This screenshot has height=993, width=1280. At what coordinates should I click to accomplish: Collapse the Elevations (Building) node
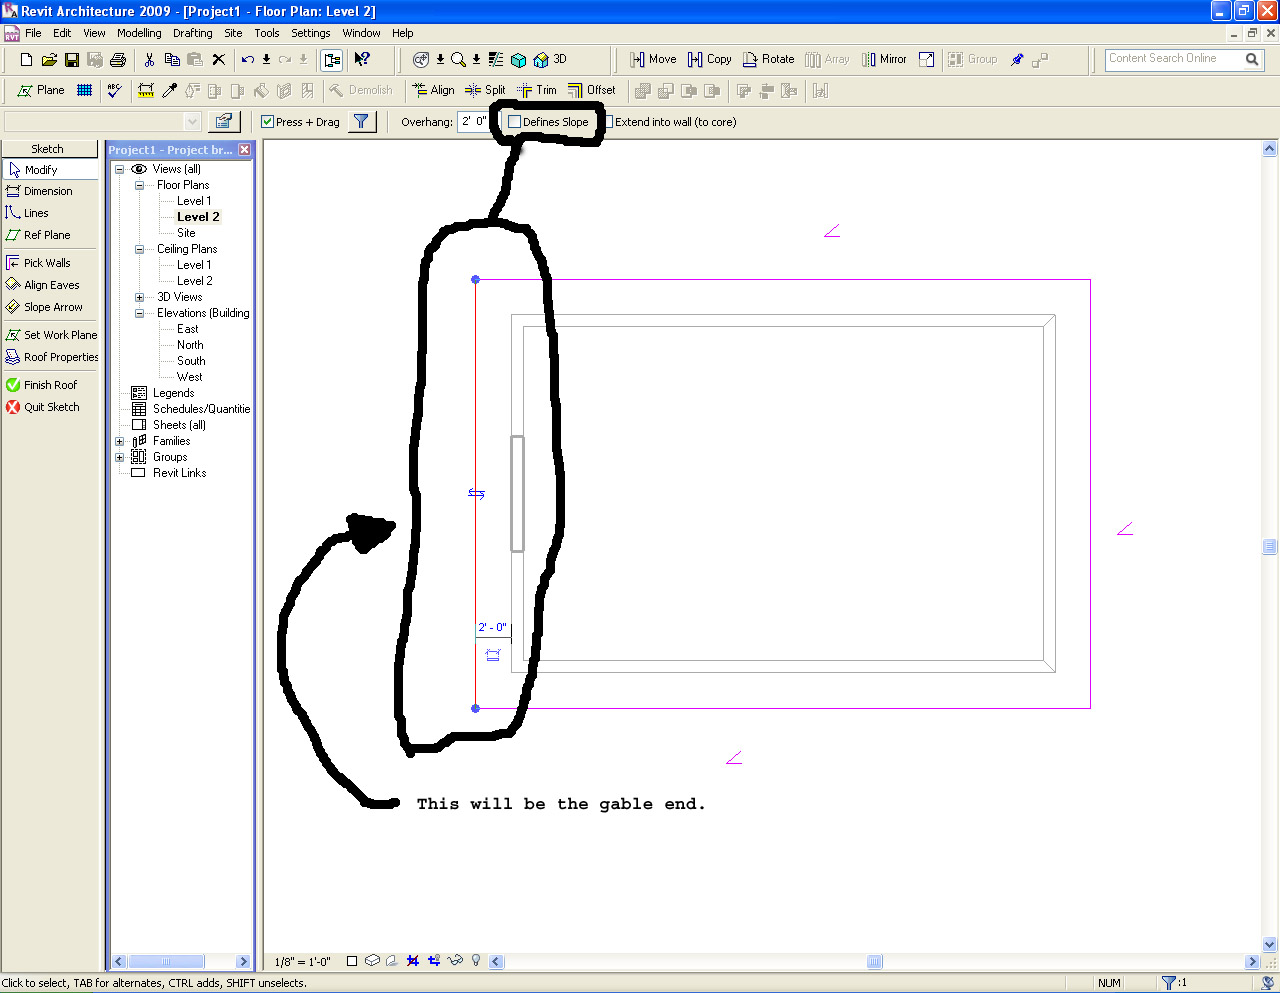coord(140,313)
